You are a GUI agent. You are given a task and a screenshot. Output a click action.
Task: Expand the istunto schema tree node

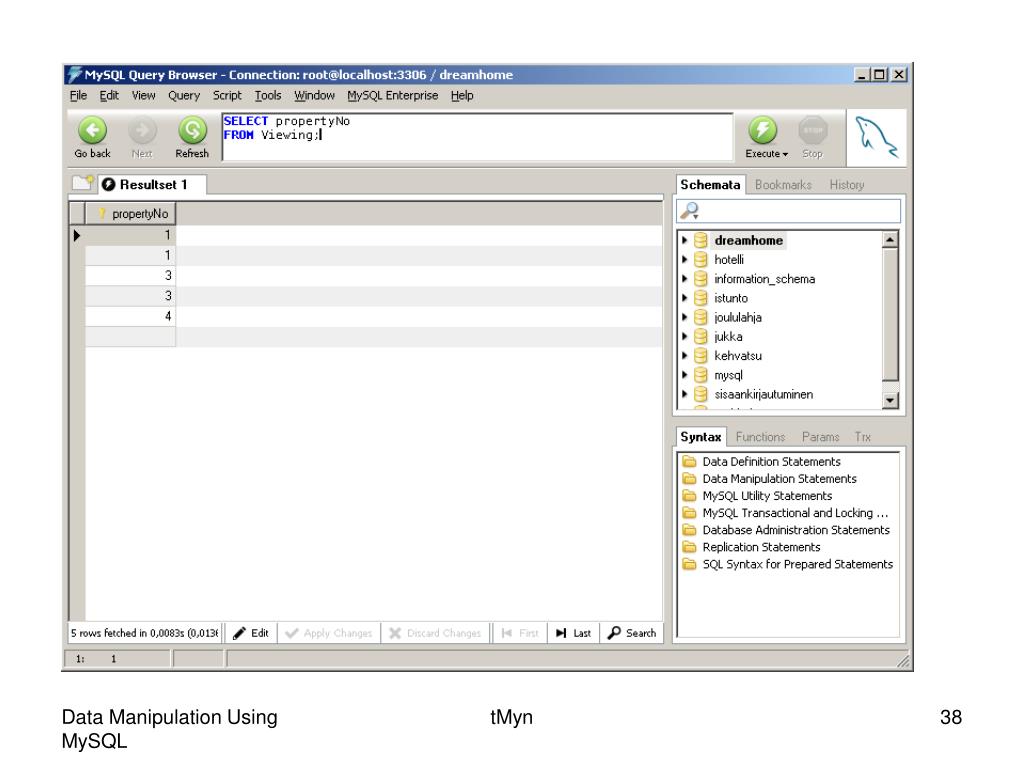pyautogui.click(x=684, y=298)
